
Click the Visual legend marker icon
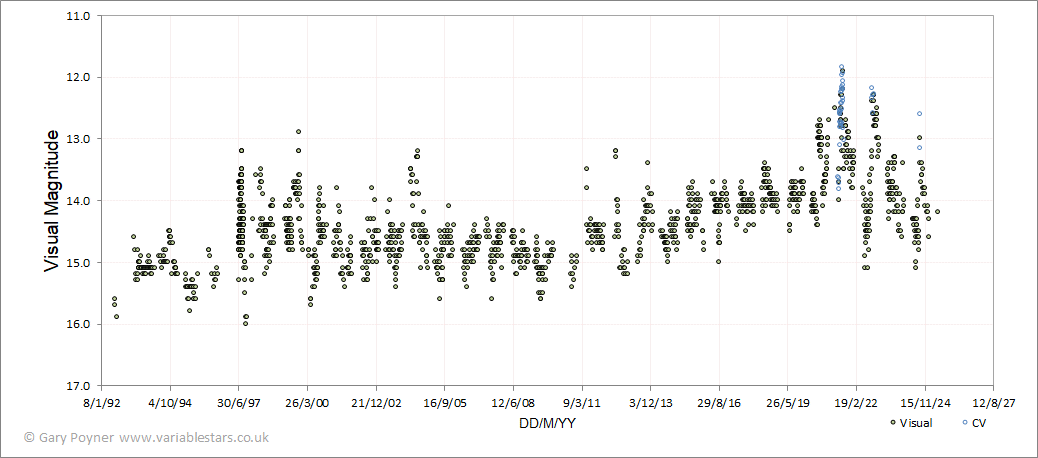(x=893, y=422)
